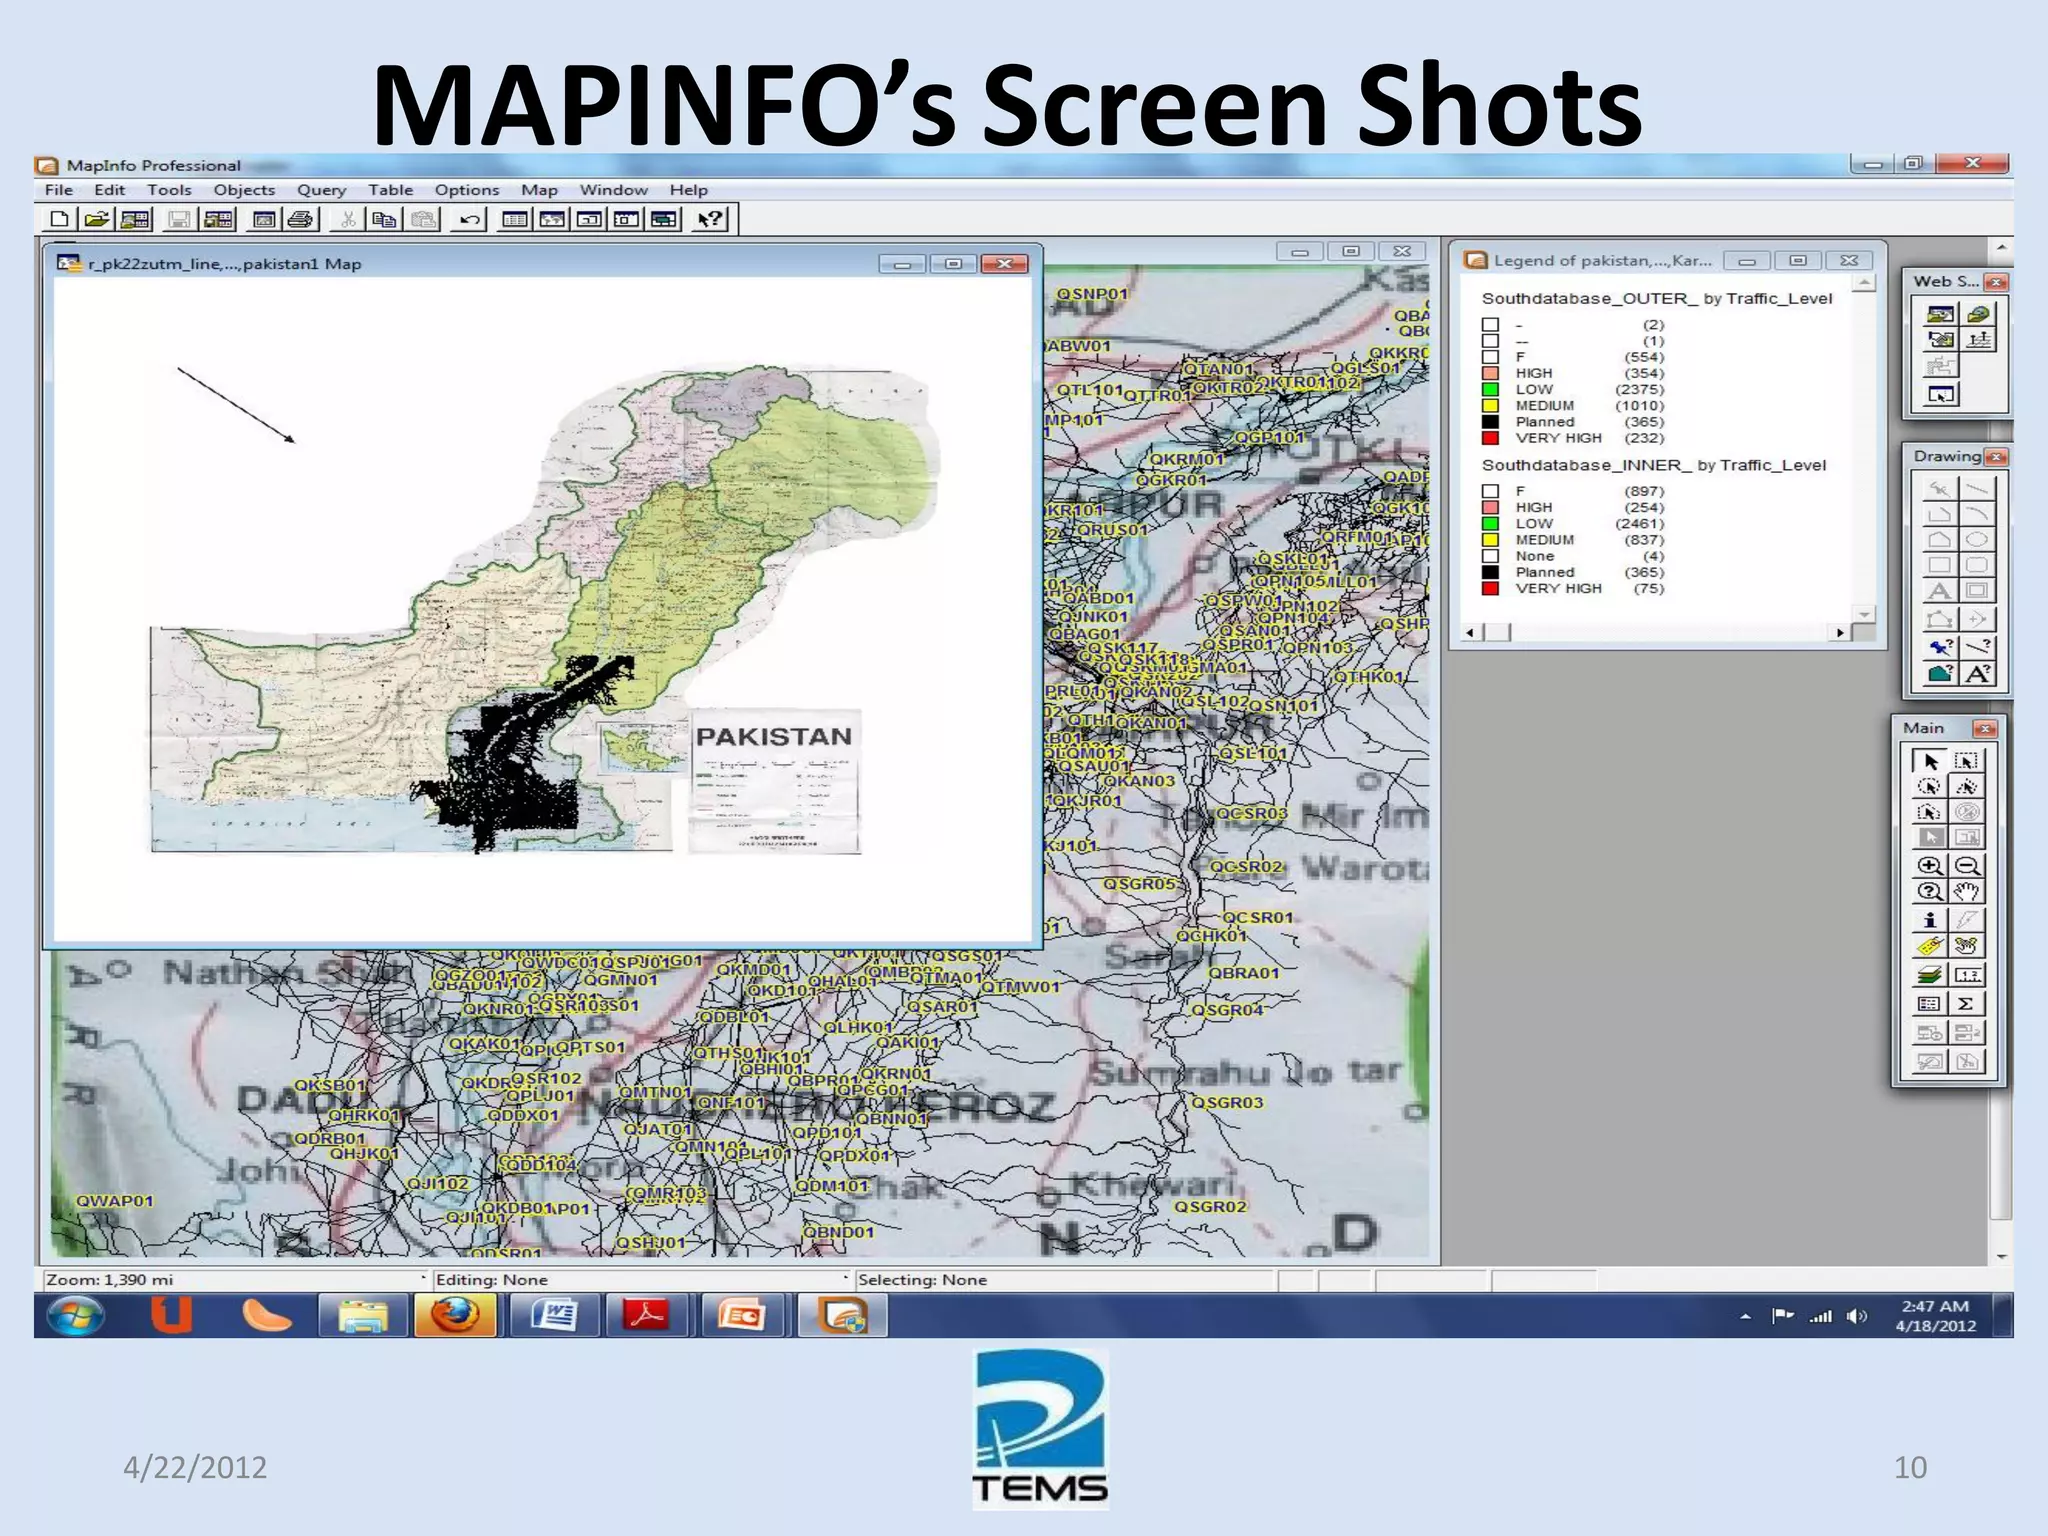Pick the Radius Select tool
Viewport: 2048px width, 1536px height.
pos(1930,786)
